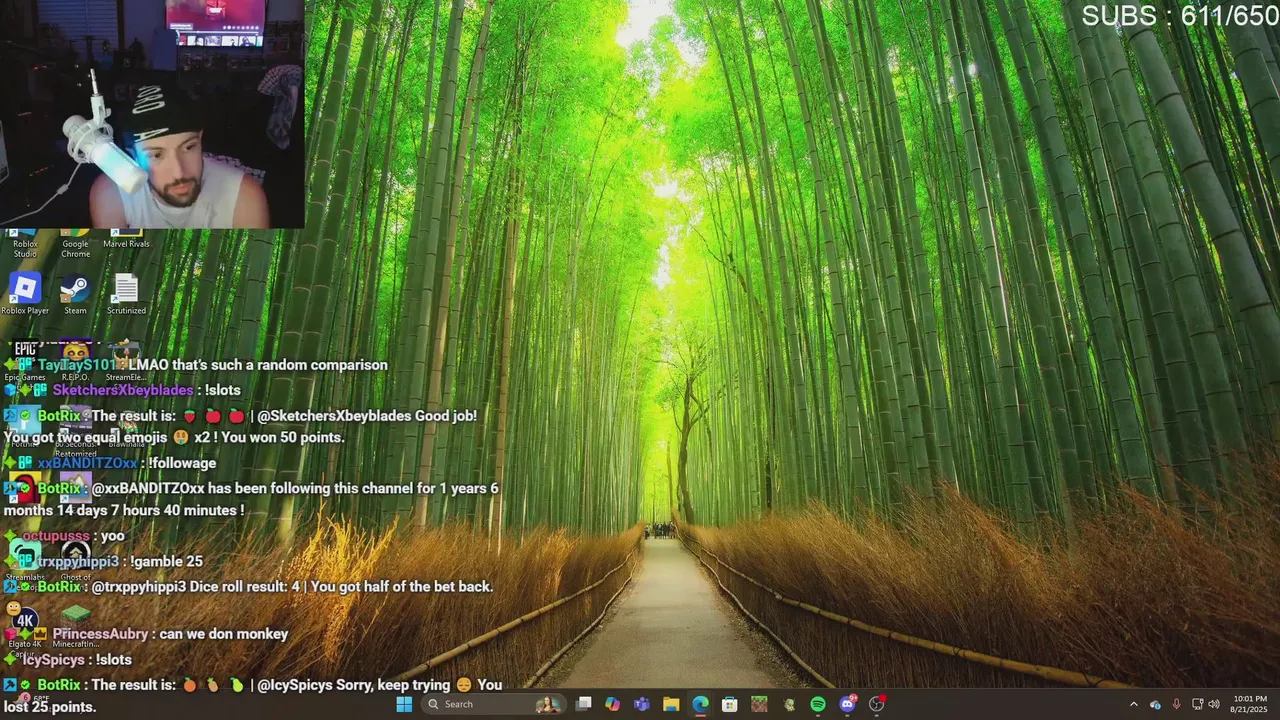Click chat username SketchersXbeyblades
Image resolution: width=1280 pixels, height=720 pixels.
tap(123, 390)
